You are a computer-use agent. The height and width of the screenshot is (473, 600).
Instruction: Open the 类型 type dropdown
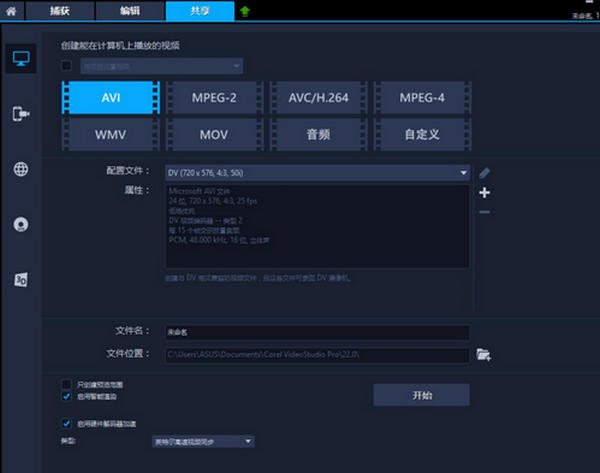point(203,442)
